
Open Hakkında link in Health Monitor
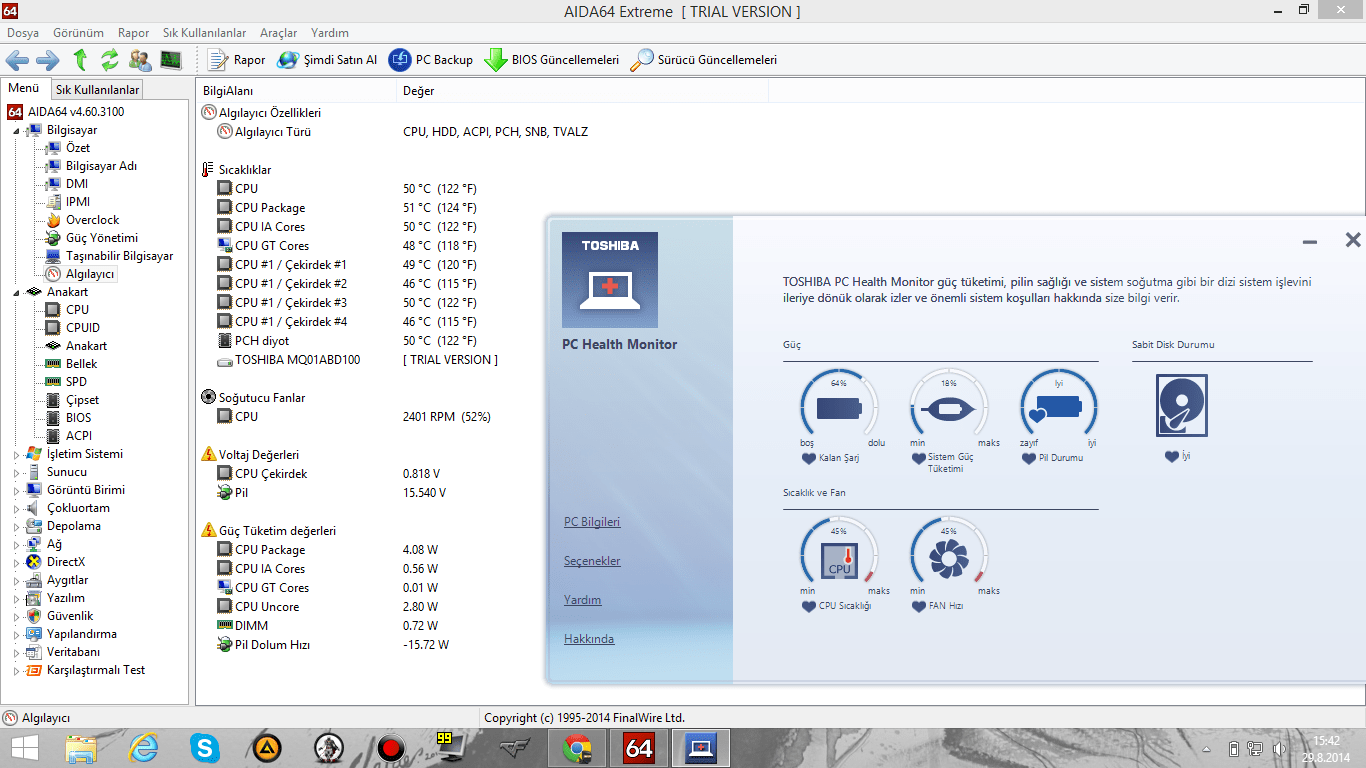coord(589,639)
